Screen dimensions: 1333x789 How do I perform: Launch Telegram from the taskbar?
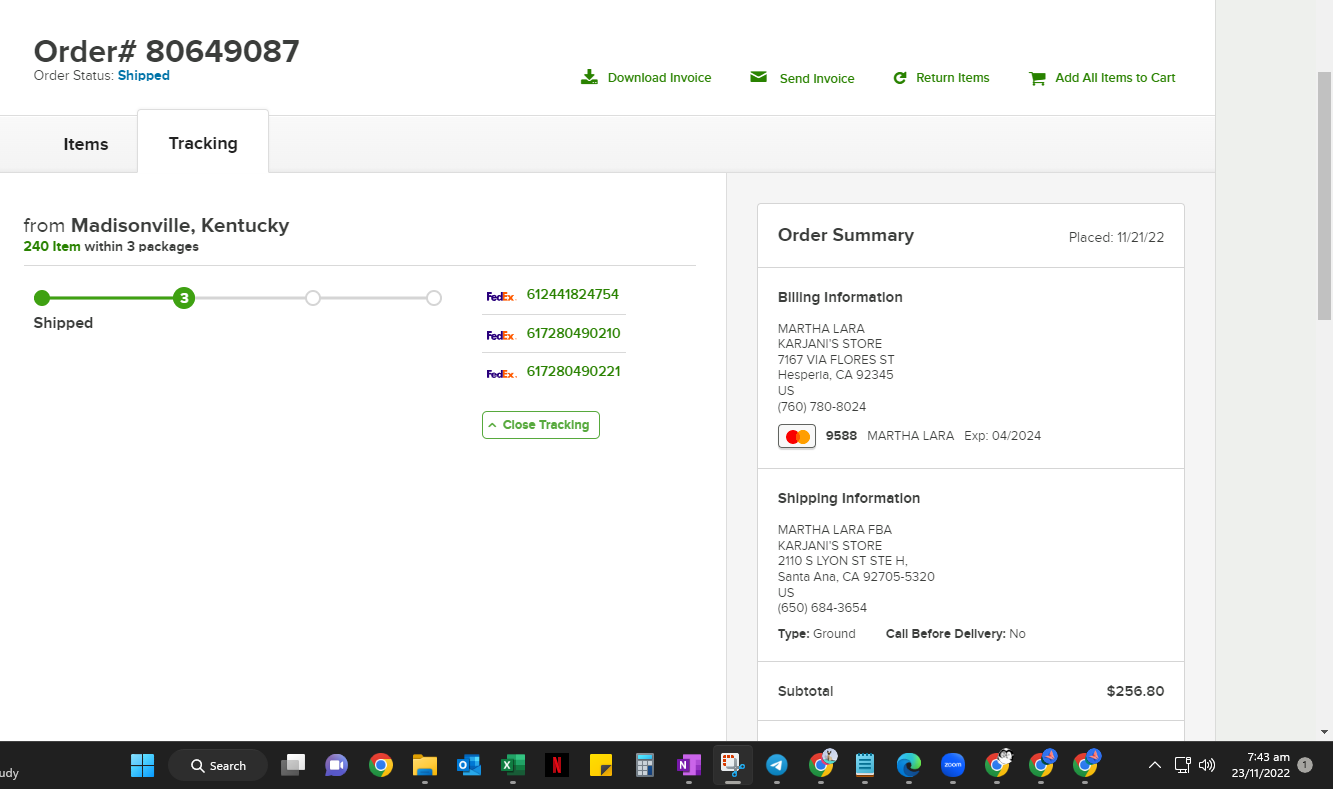click(x=777, y=766)
